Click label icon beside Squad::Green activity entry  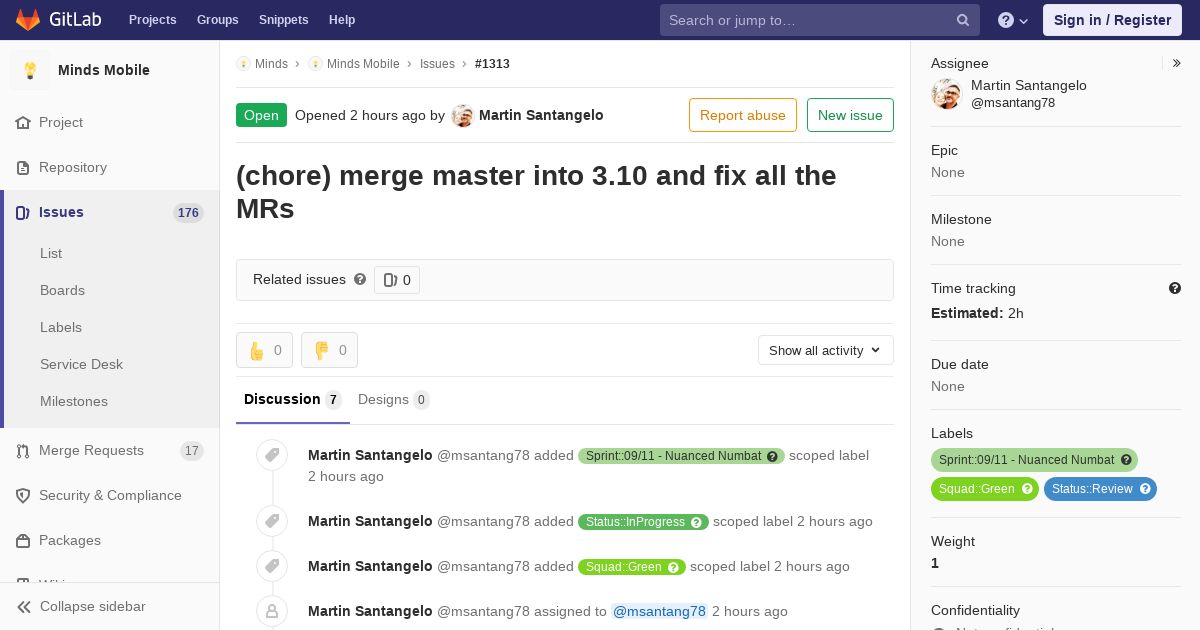[x=272, y=566]
